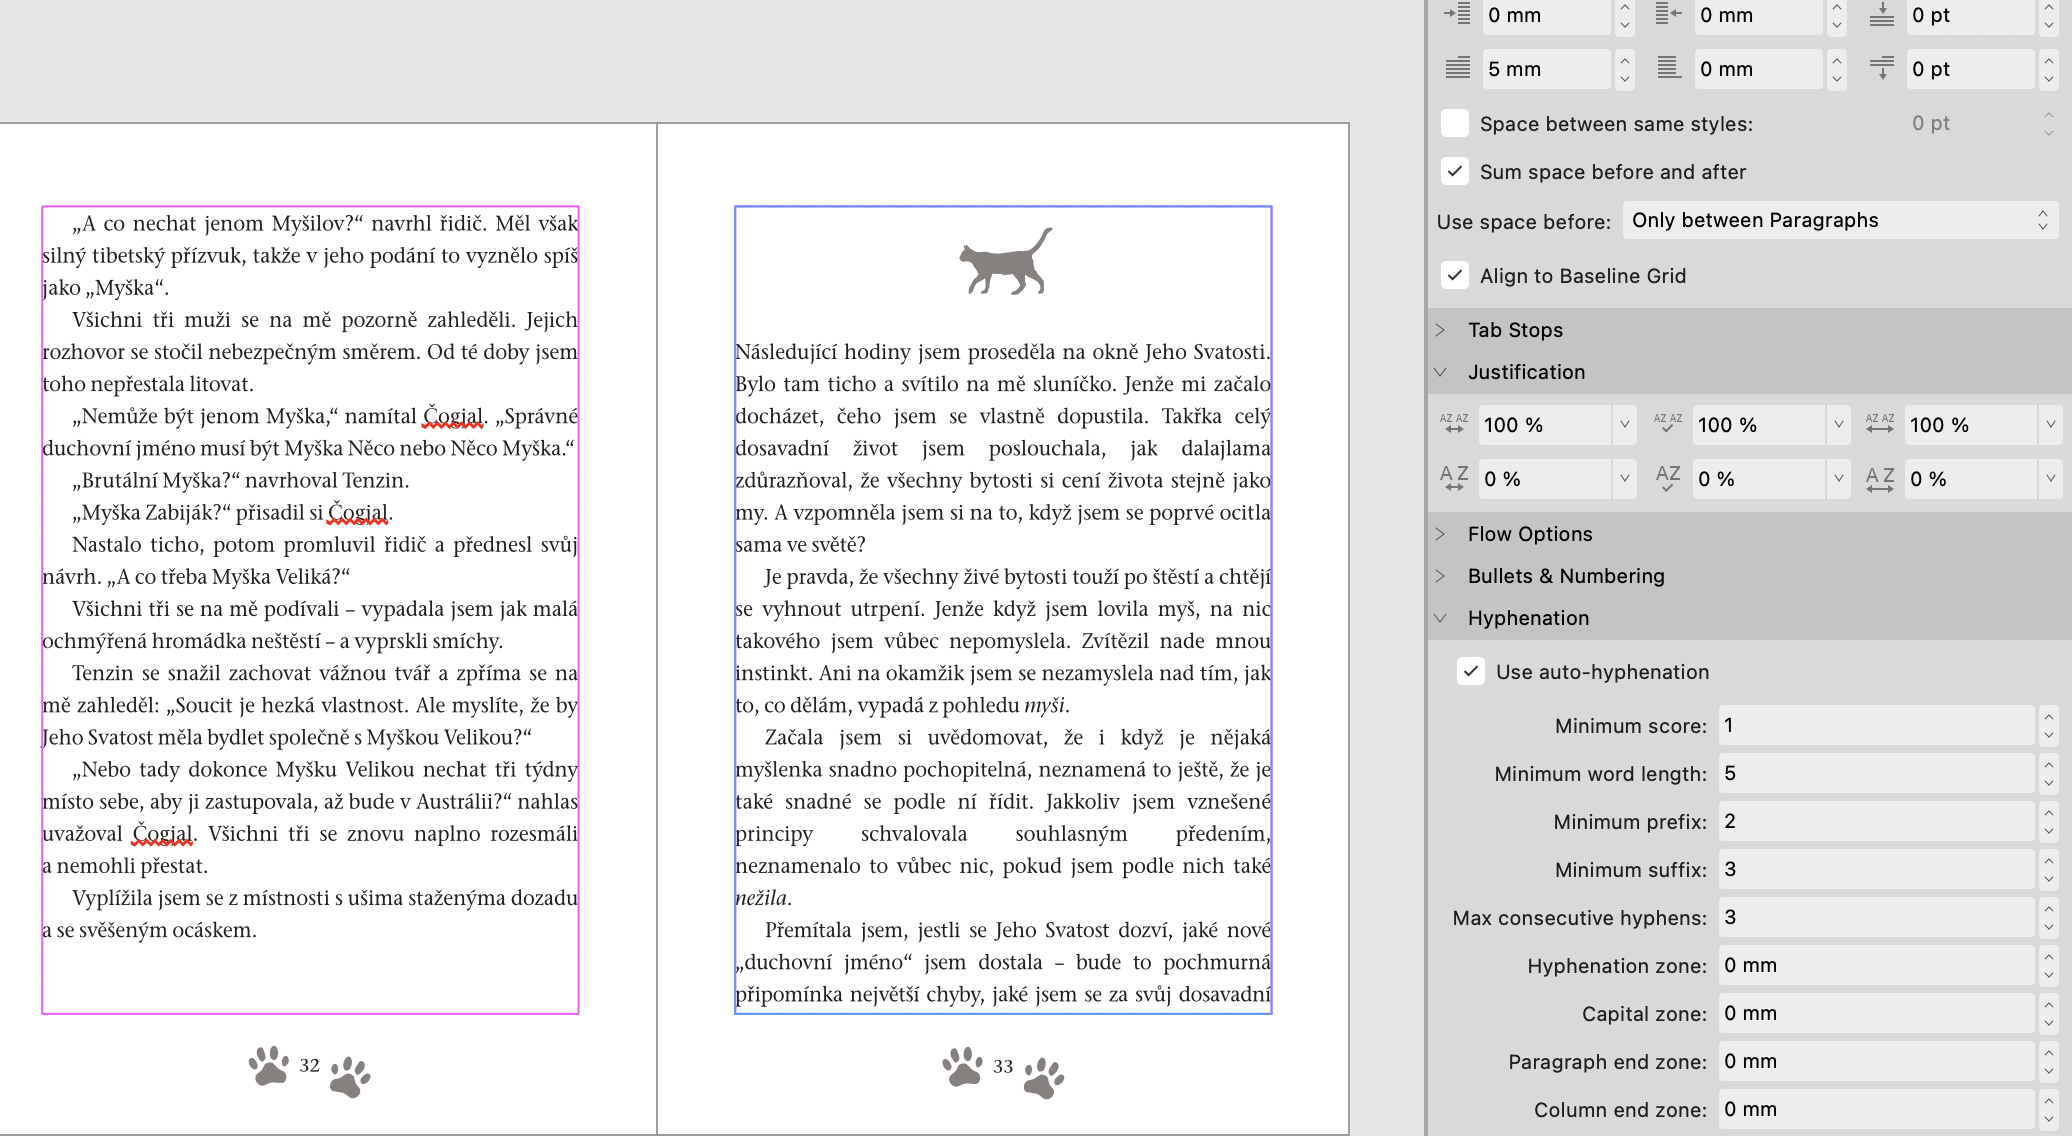This screenshot has width=2072, height=1136.
Task: Click the 5 mm left indent field
Action: click(1545, 68)
